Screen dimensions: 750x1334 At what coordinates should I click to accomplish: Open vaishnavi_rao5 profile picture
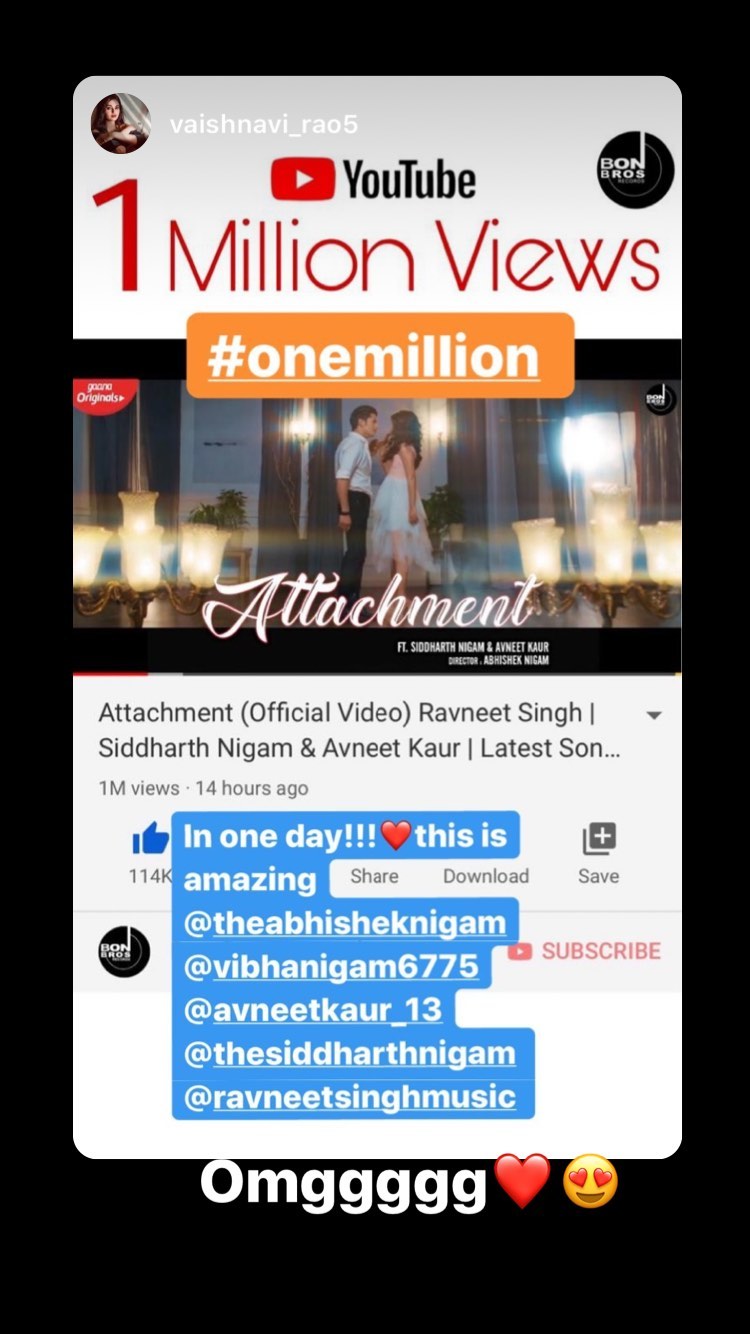(x=121, y=124)
